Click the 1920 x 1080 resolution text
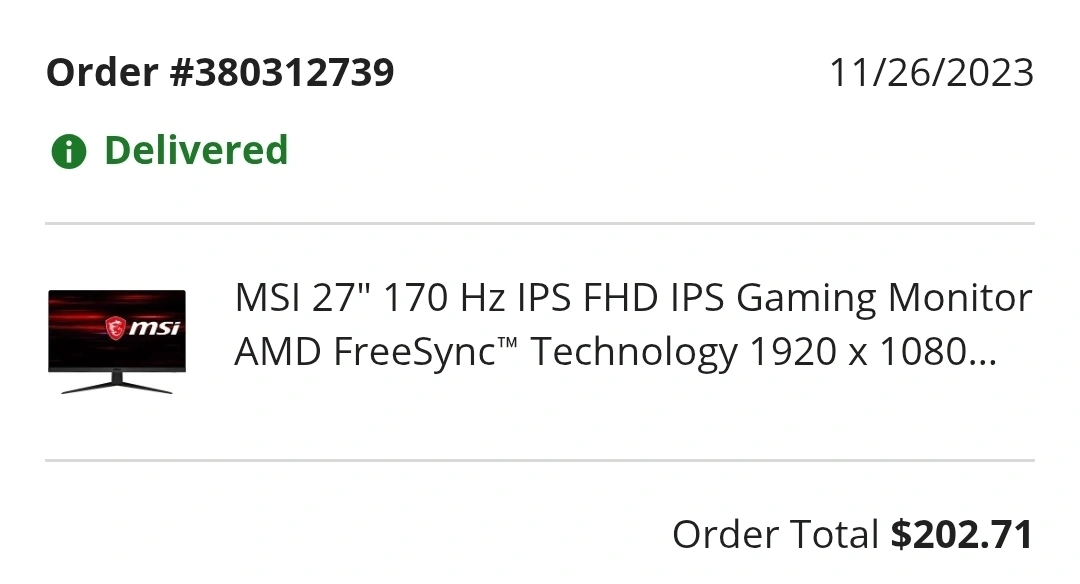This screenshot has width=1080, height=584. pyautogui.click(x=860, y=352)
